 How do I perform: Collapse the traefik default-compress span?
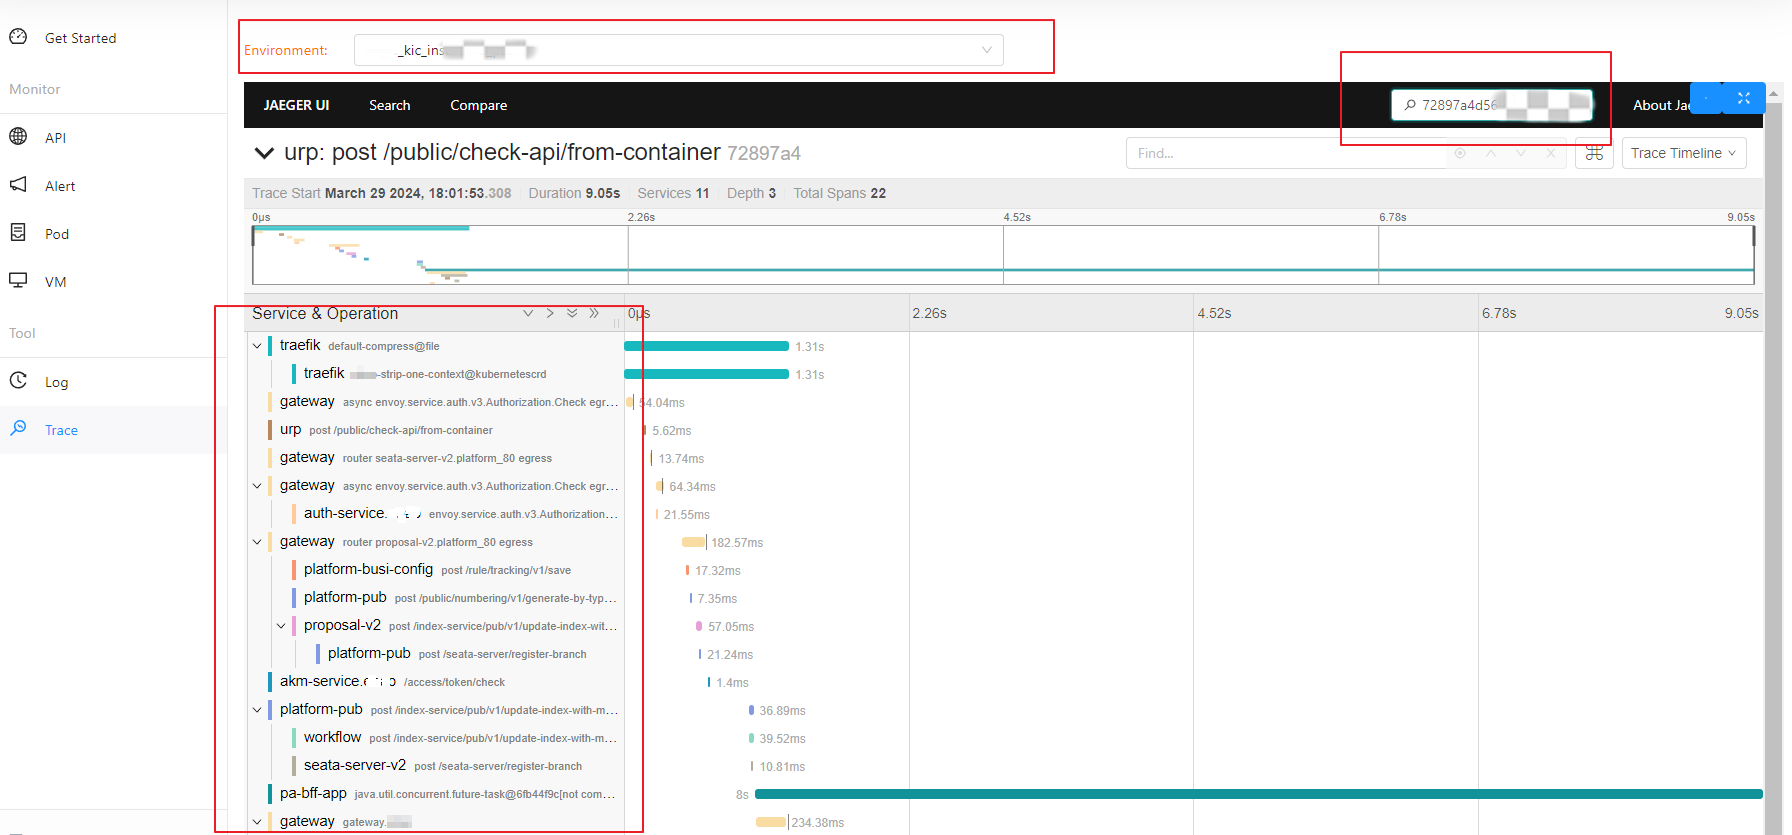coord(257,346)
